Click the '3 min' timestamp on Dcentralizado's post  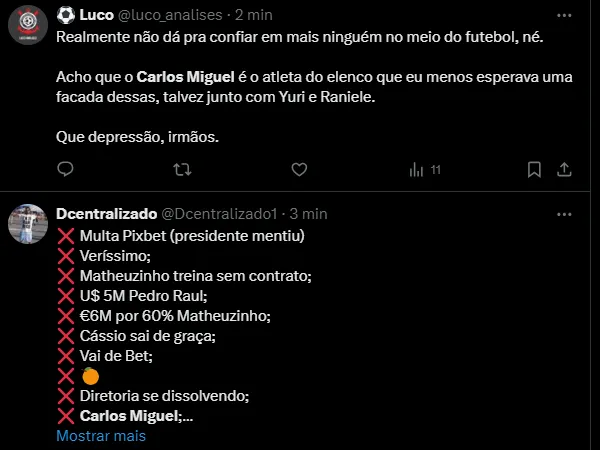point(307,214)
